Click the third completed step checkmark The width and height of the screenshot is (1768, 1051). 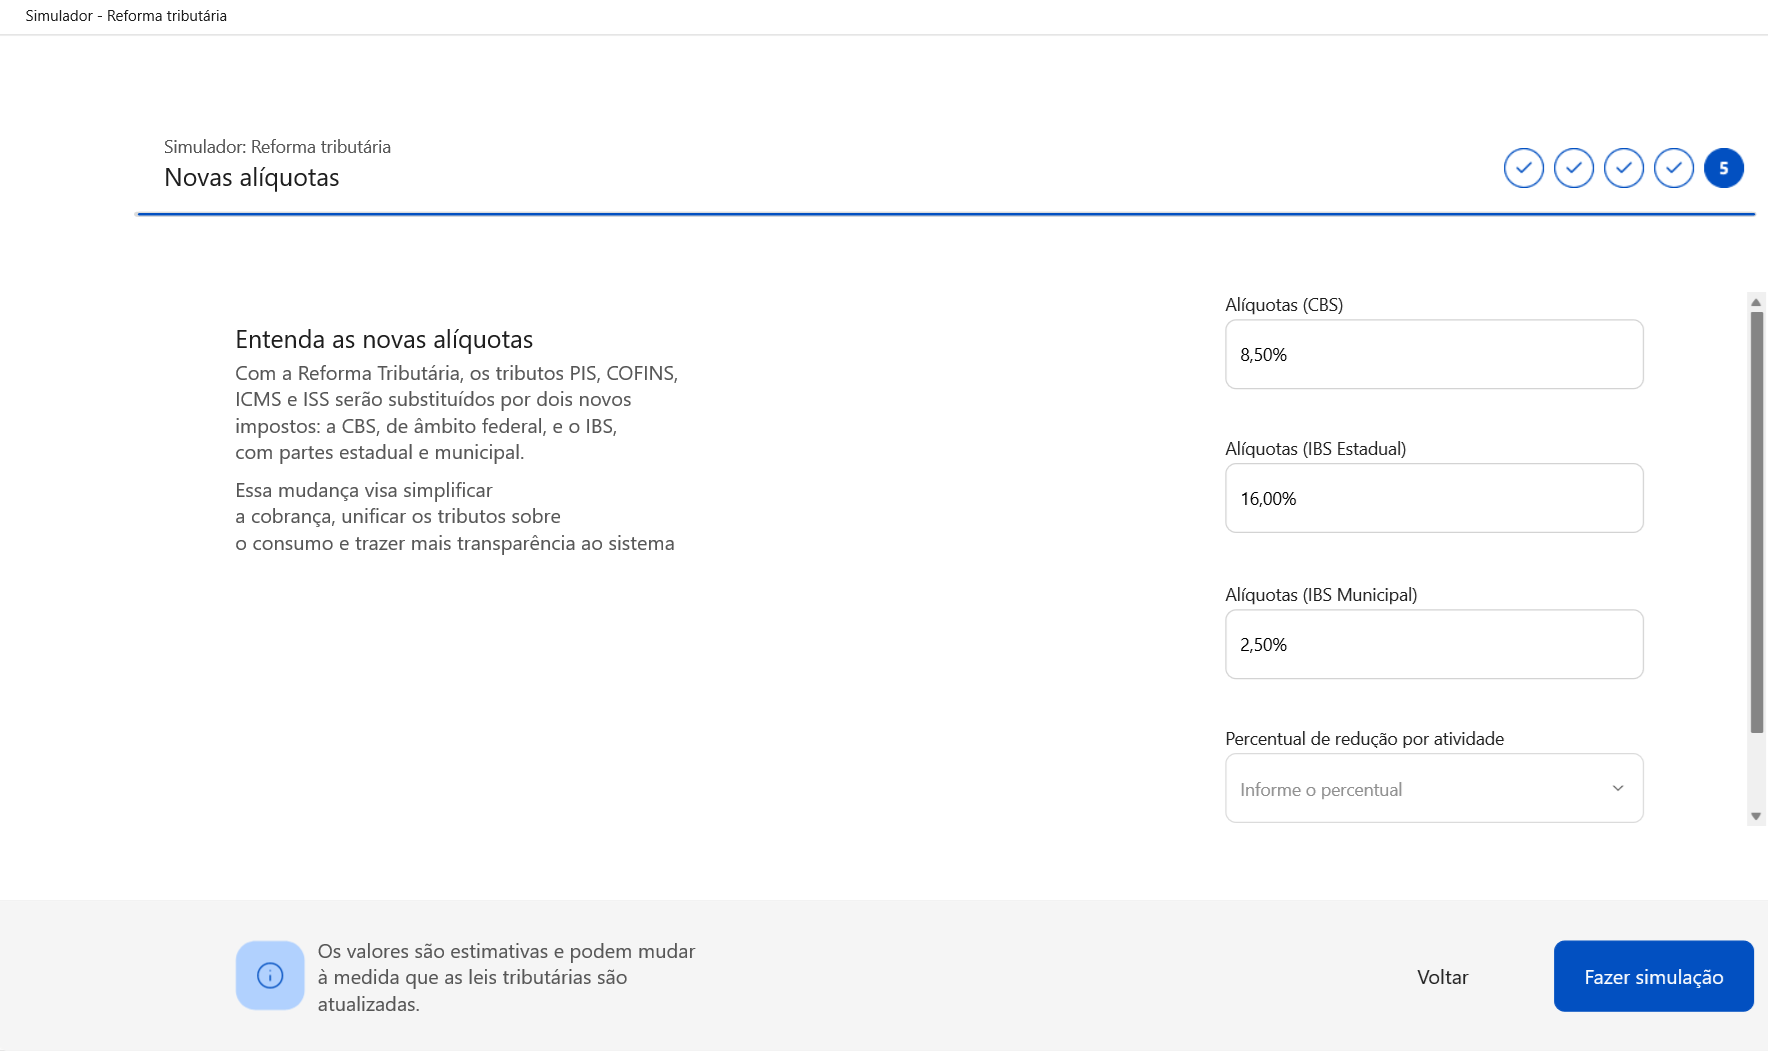(1623, 168)
